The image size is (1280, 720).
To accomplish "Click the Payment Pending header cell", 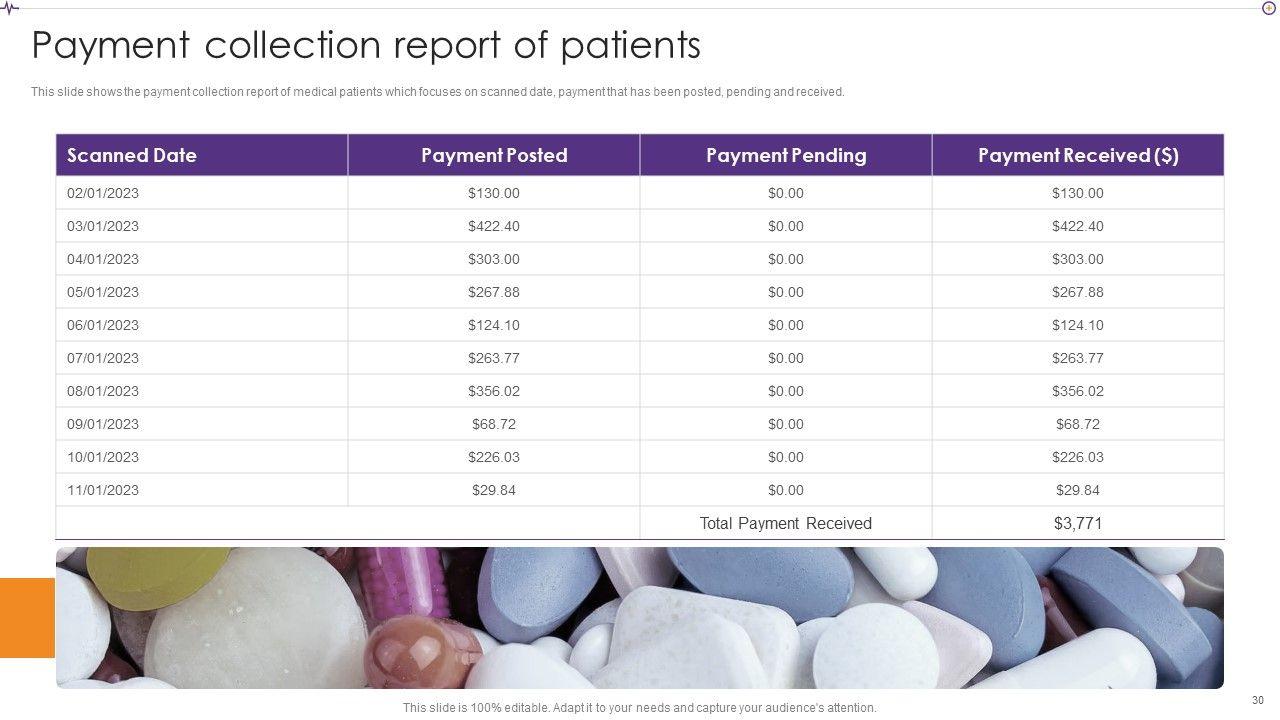I will [x=786, y=155].
